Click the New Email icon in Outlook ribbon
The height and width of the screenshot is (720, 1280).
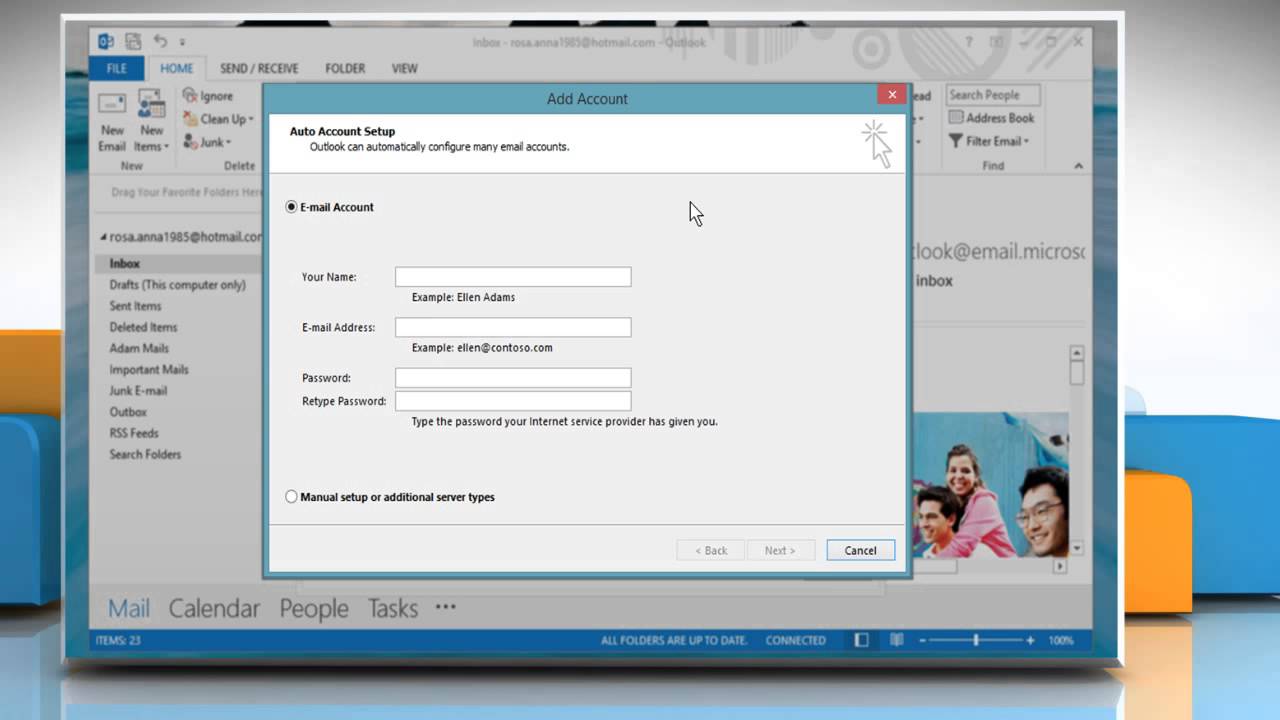coord(112,122)
